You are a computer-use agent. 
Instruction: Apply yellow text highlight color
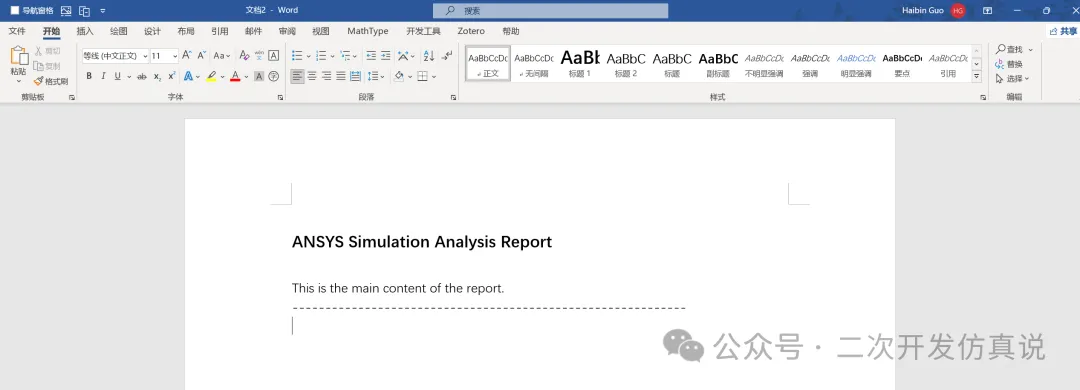click(x=211, y=76)
